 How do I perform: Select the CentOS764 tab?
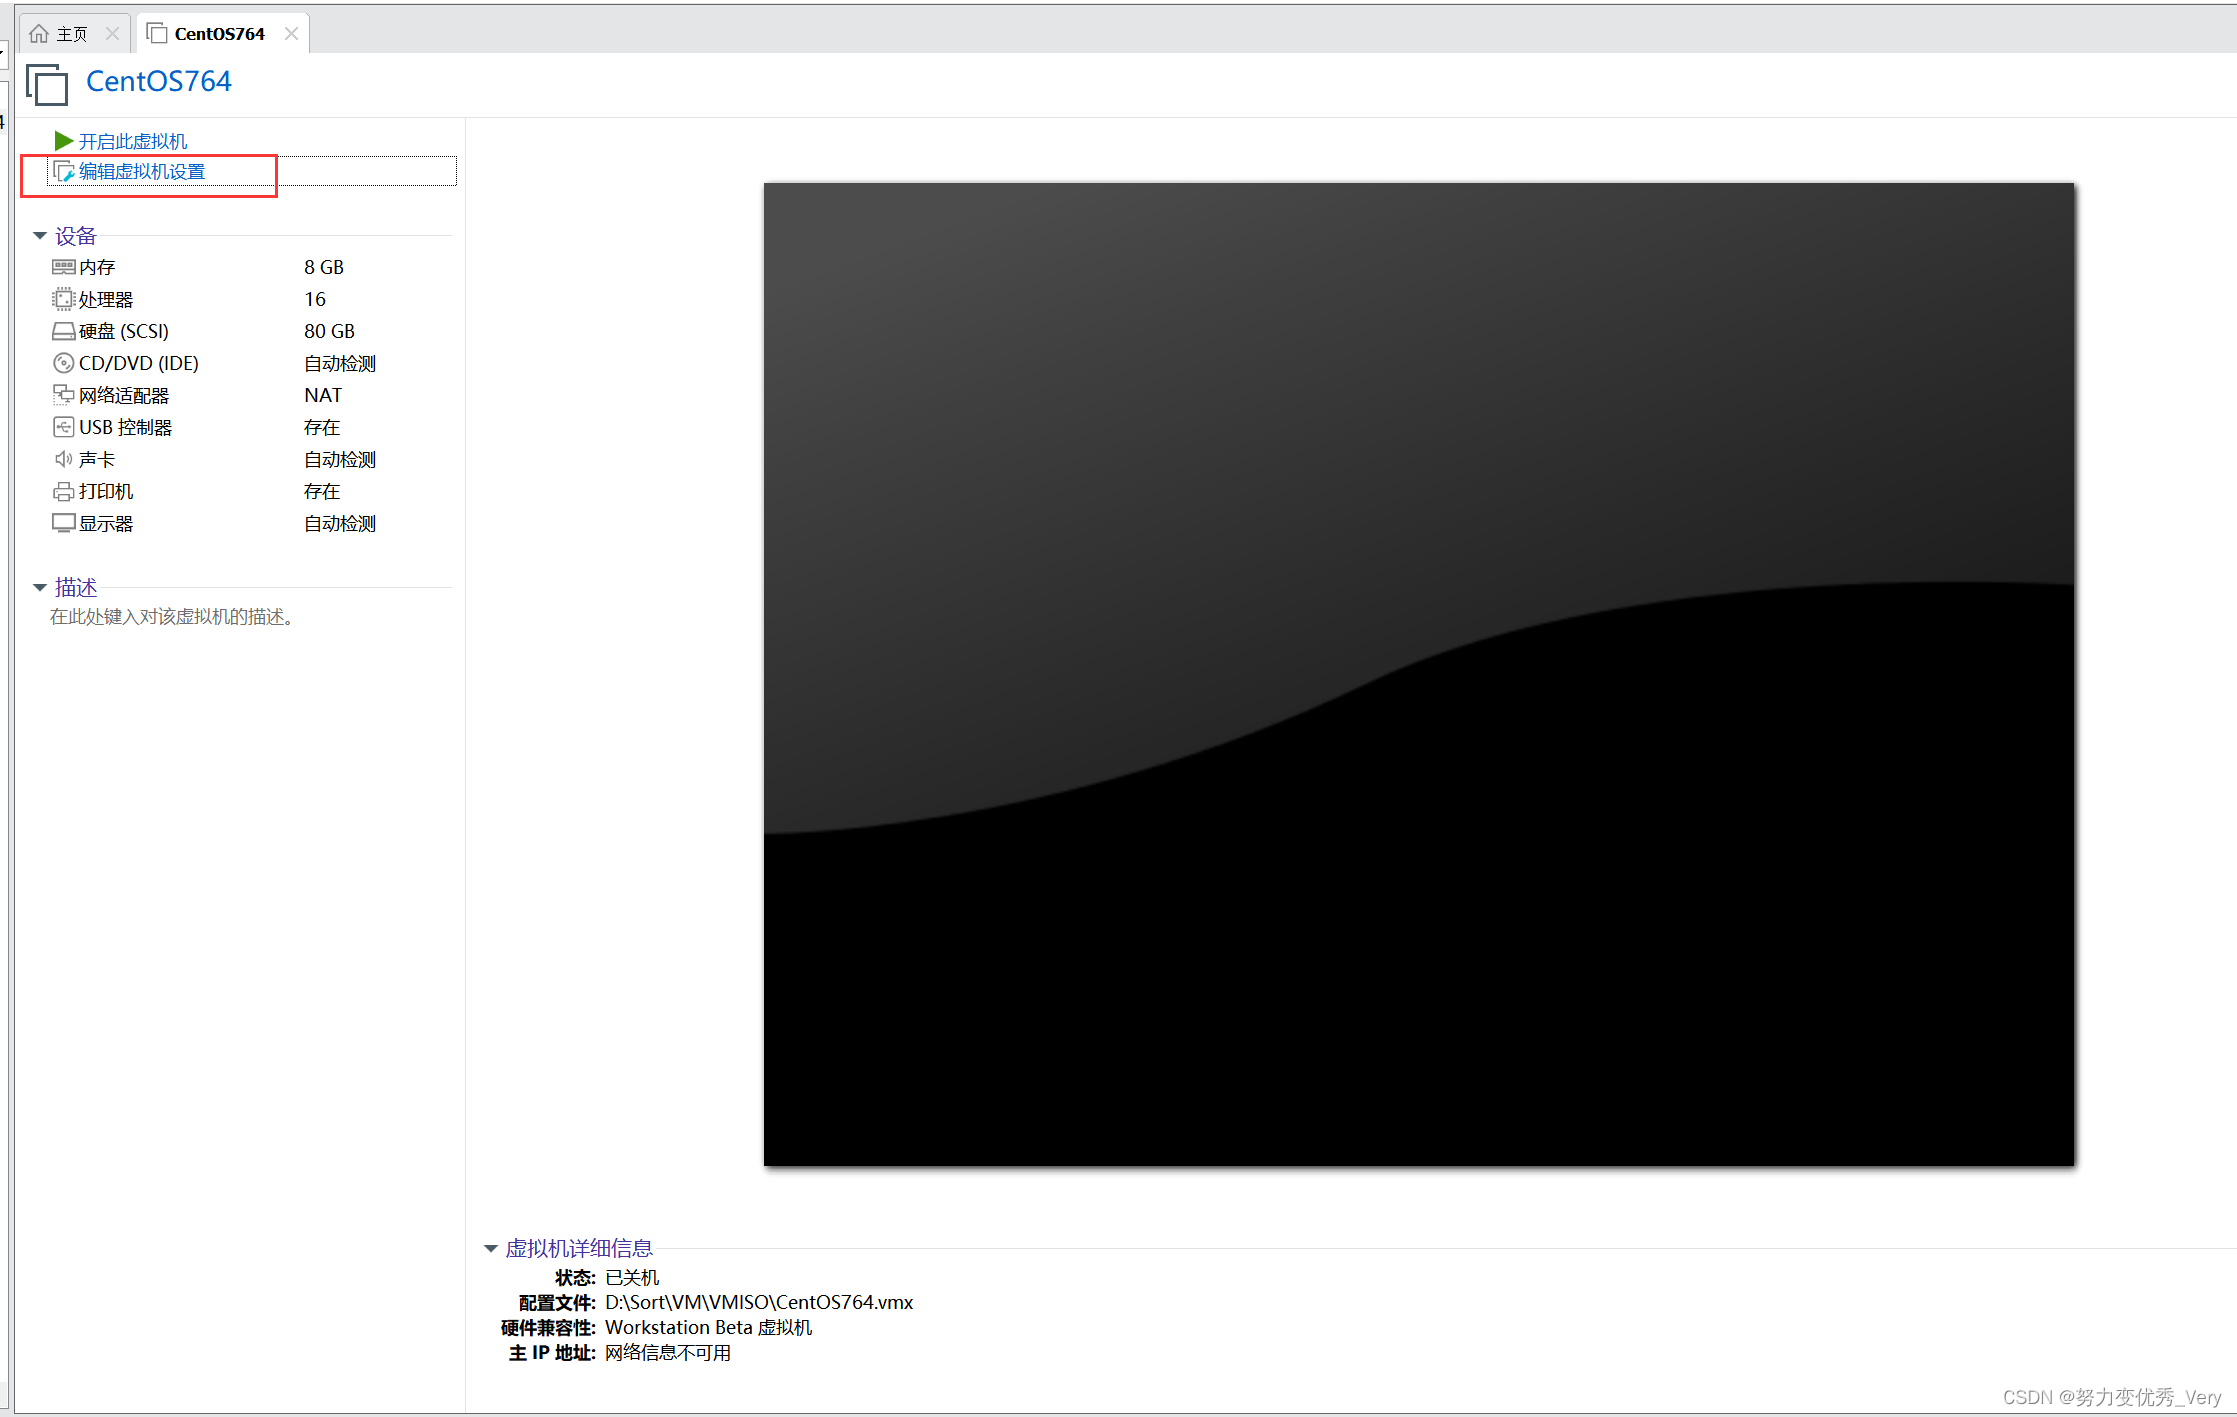218,34
